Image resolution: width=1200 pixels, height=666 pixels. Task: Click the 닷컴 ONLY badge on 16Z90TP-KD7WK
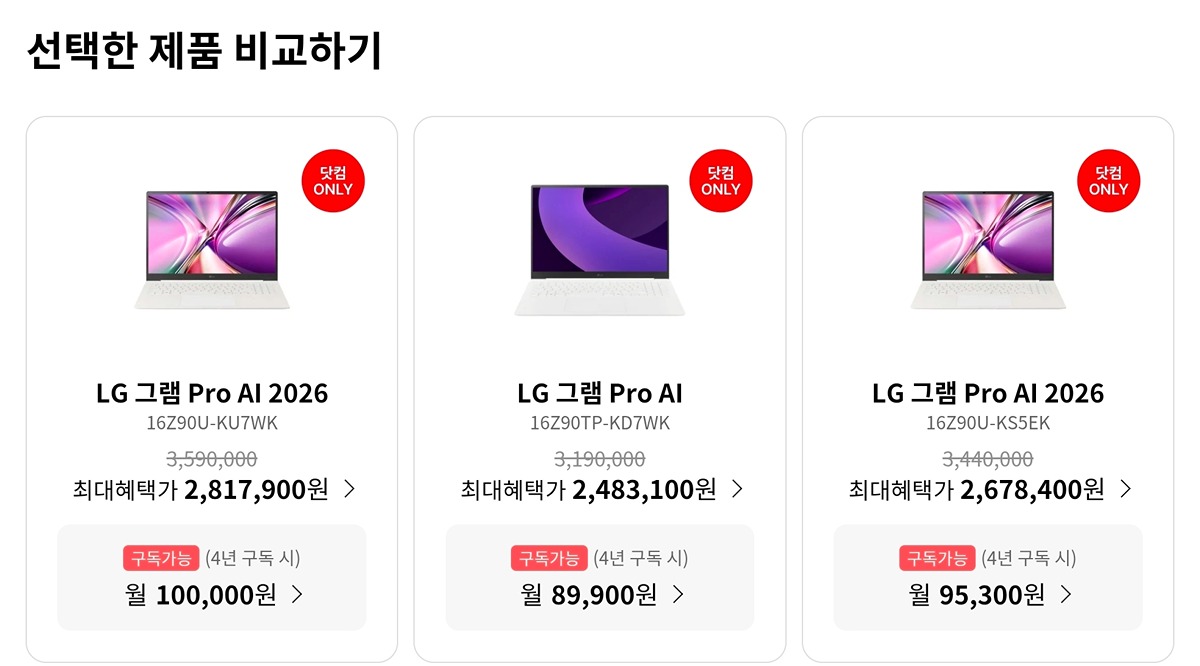(720, 181)
